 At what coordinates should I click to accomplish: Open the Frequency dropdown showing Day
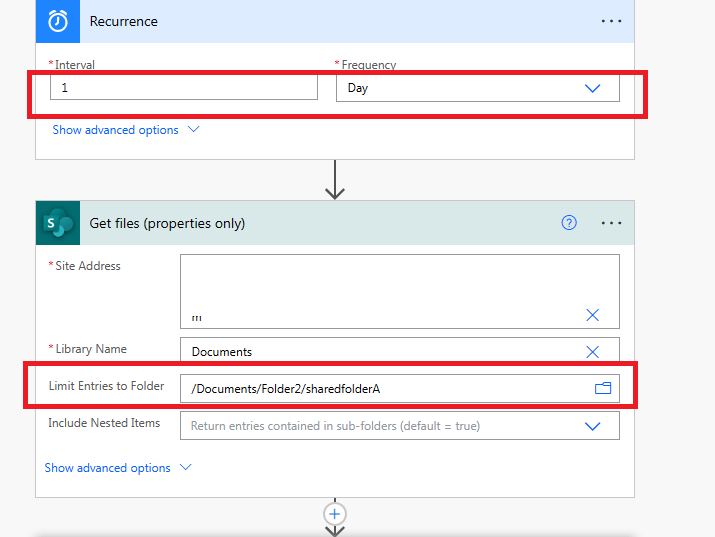477,88
